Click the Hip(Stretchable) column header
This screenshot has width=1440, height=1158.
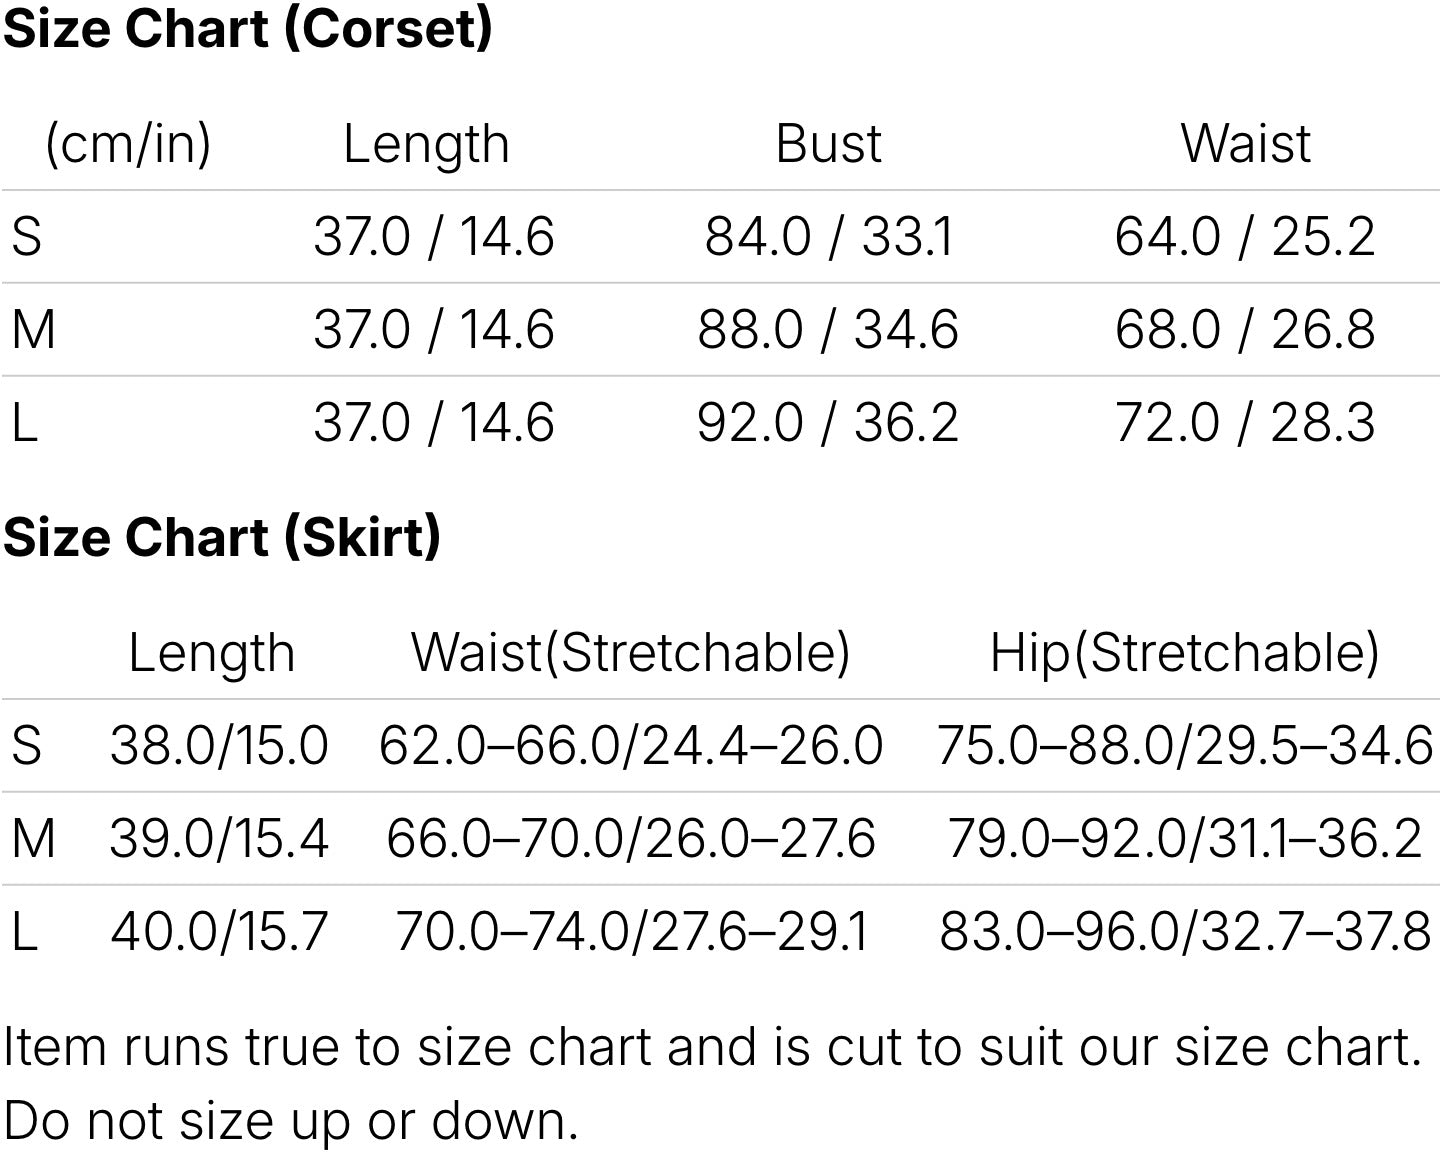[x=1184, y=653]
